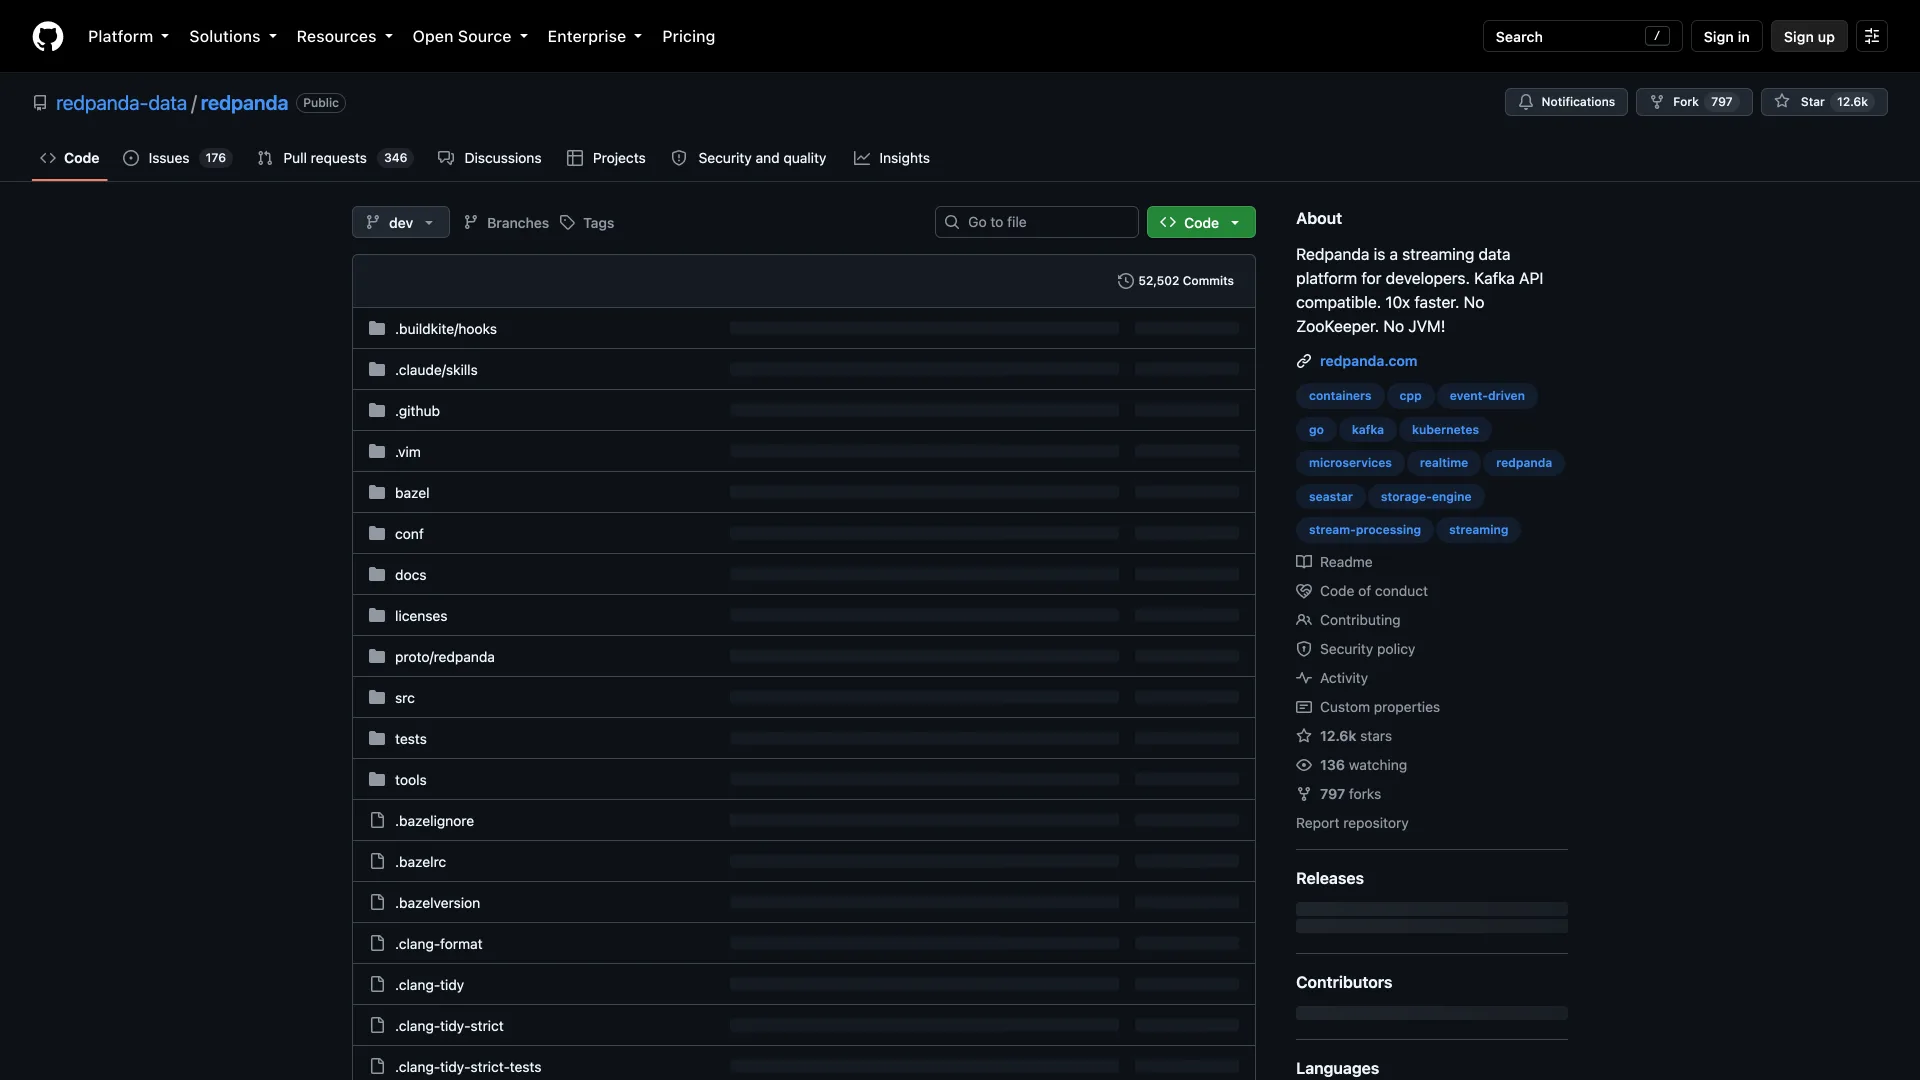Click the Sign in button
Image resolution: width=1920 pixels, height=1080 pixels.
(1726, 36)
